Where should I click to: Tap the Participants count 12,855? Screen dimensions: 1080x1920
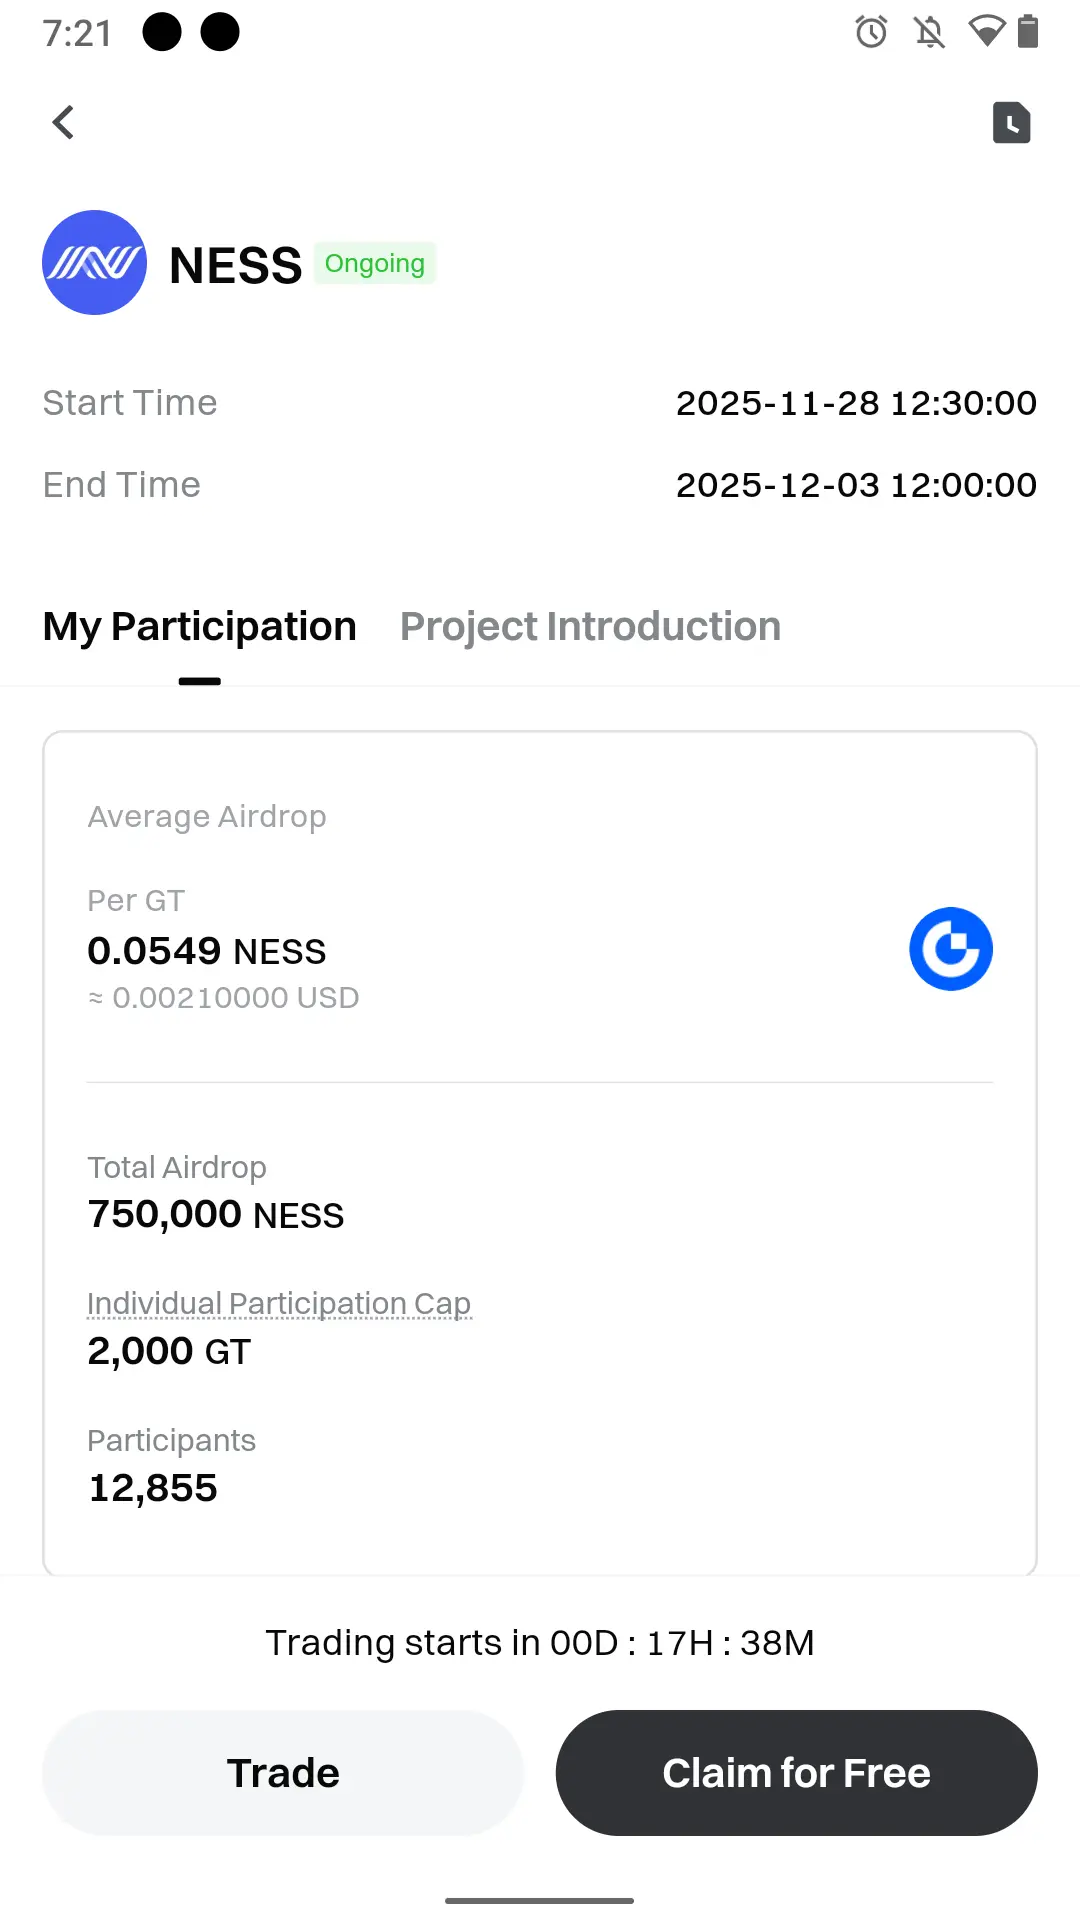pyautogui.click(x=153, y=1488)
